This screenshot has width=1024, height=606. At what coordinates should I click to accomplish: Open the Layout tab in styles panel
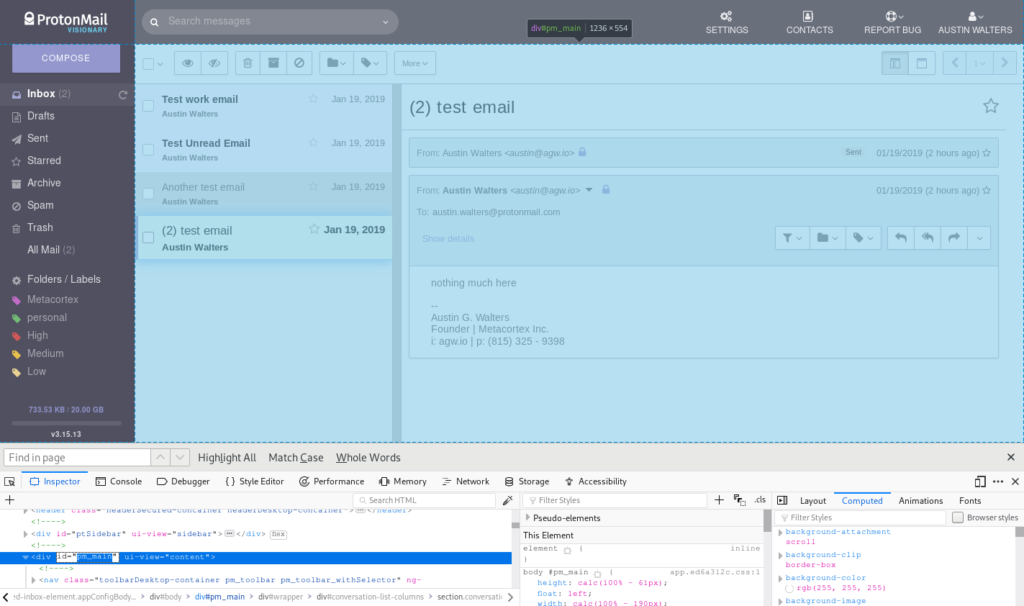pyautogui.click(x=812, y=500)
